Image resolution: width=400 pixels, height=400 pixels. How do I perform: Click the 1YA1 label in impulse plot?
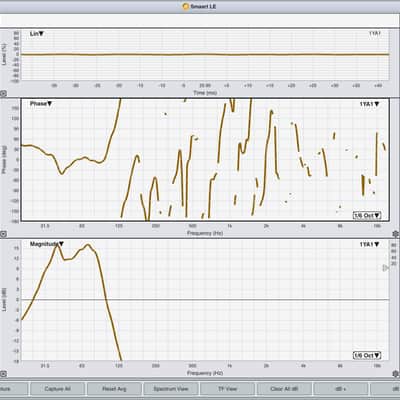(374, 33)
